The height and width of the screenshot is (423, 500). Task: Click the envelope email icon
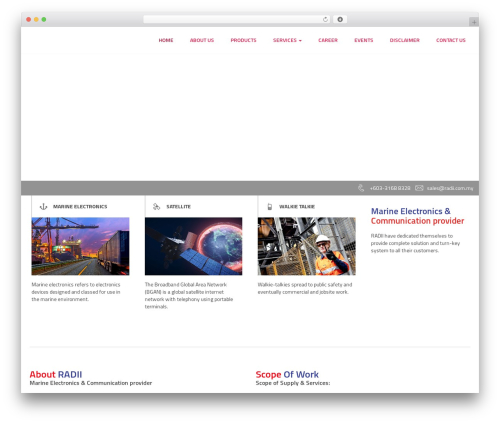point(419,188)
